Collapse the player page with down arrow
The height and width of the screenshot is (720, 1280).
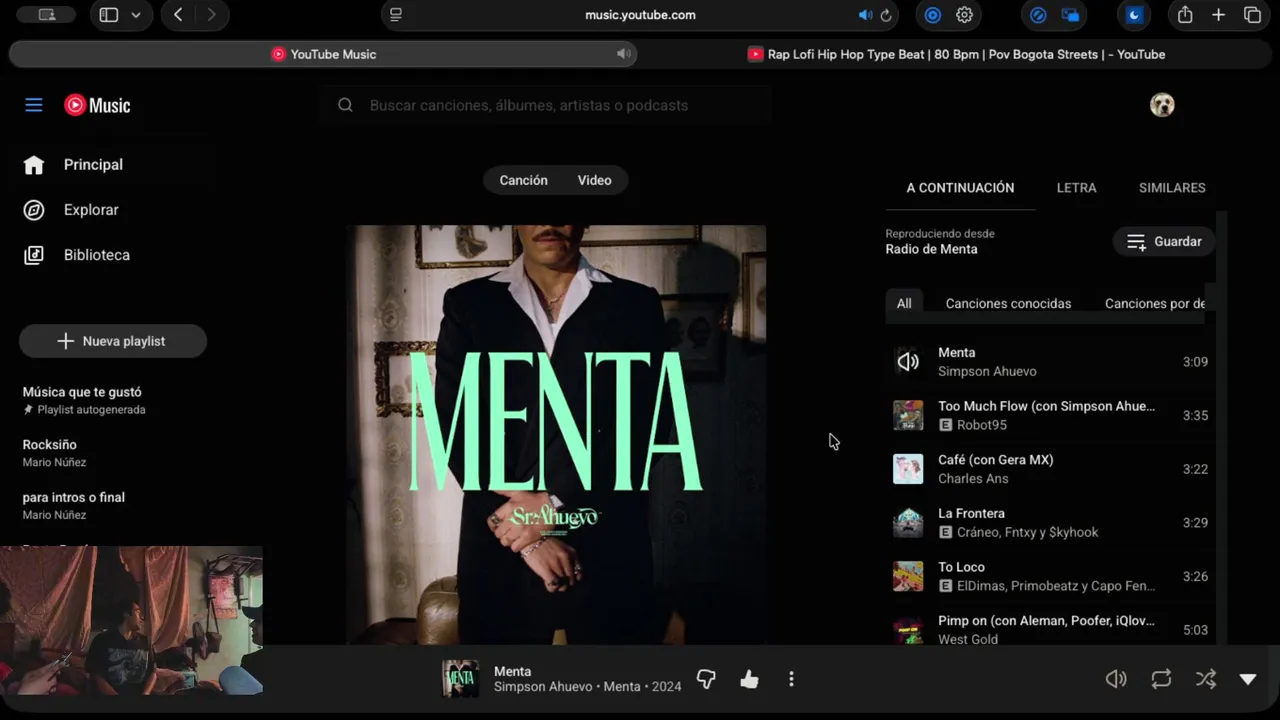(1248, 679)
